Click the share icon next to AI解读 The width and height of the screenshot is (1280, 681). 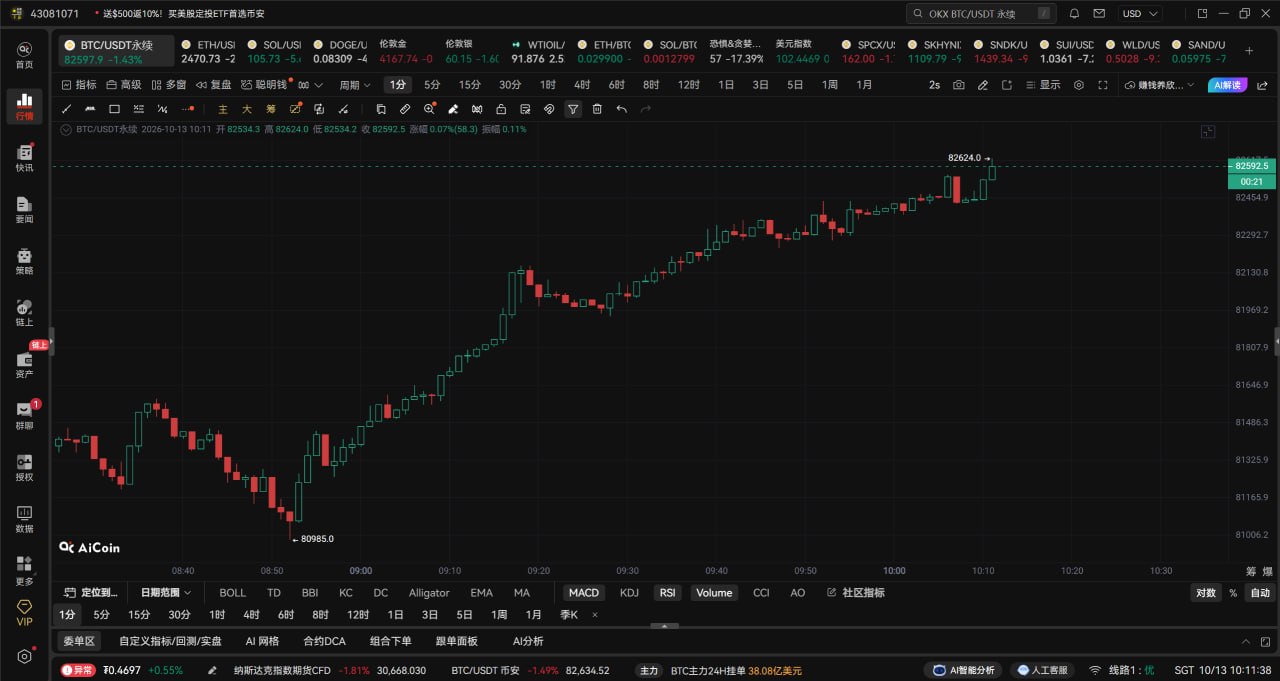point(1263,85)
